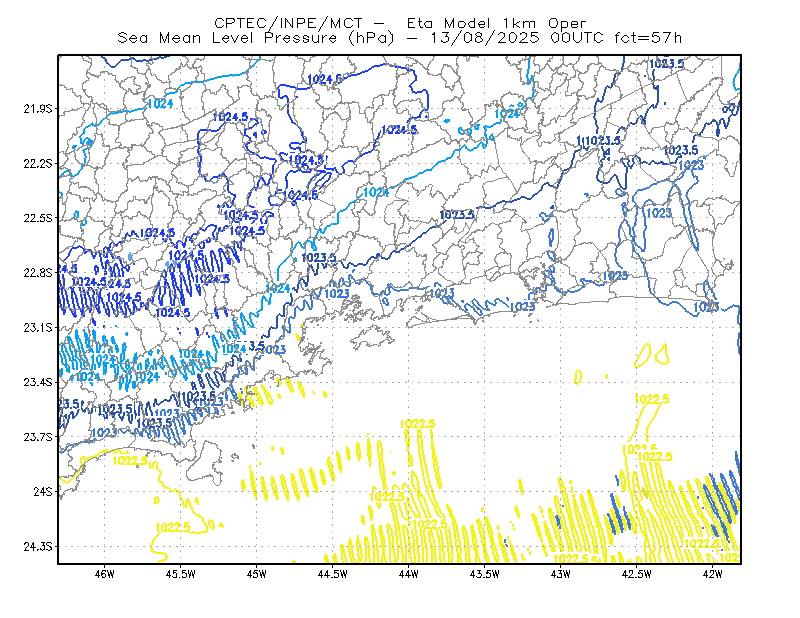Click the 43W longitude axis label
The height and width of the screenshot is (618, 800).
tap(560, 574)
